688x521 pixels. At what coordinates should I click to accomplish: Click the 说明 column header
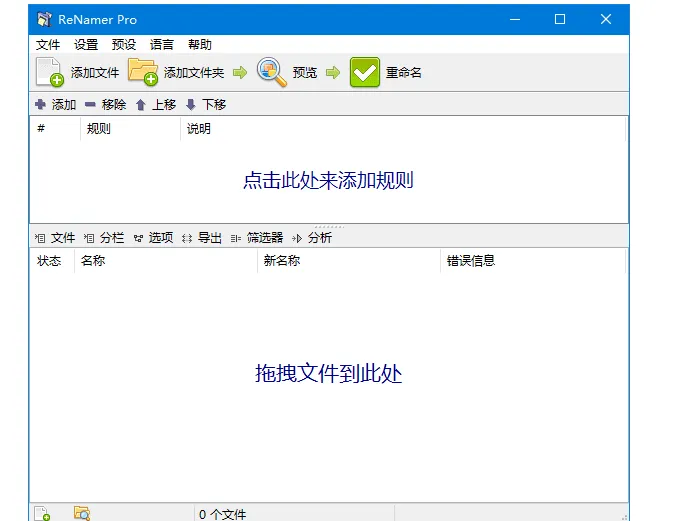[403, 129]
